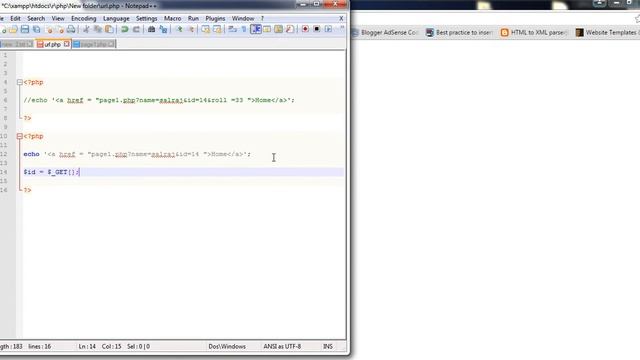Open a file with the toolbar folder icon
Viewport: 640px width, 360px height.
point(13,29)
